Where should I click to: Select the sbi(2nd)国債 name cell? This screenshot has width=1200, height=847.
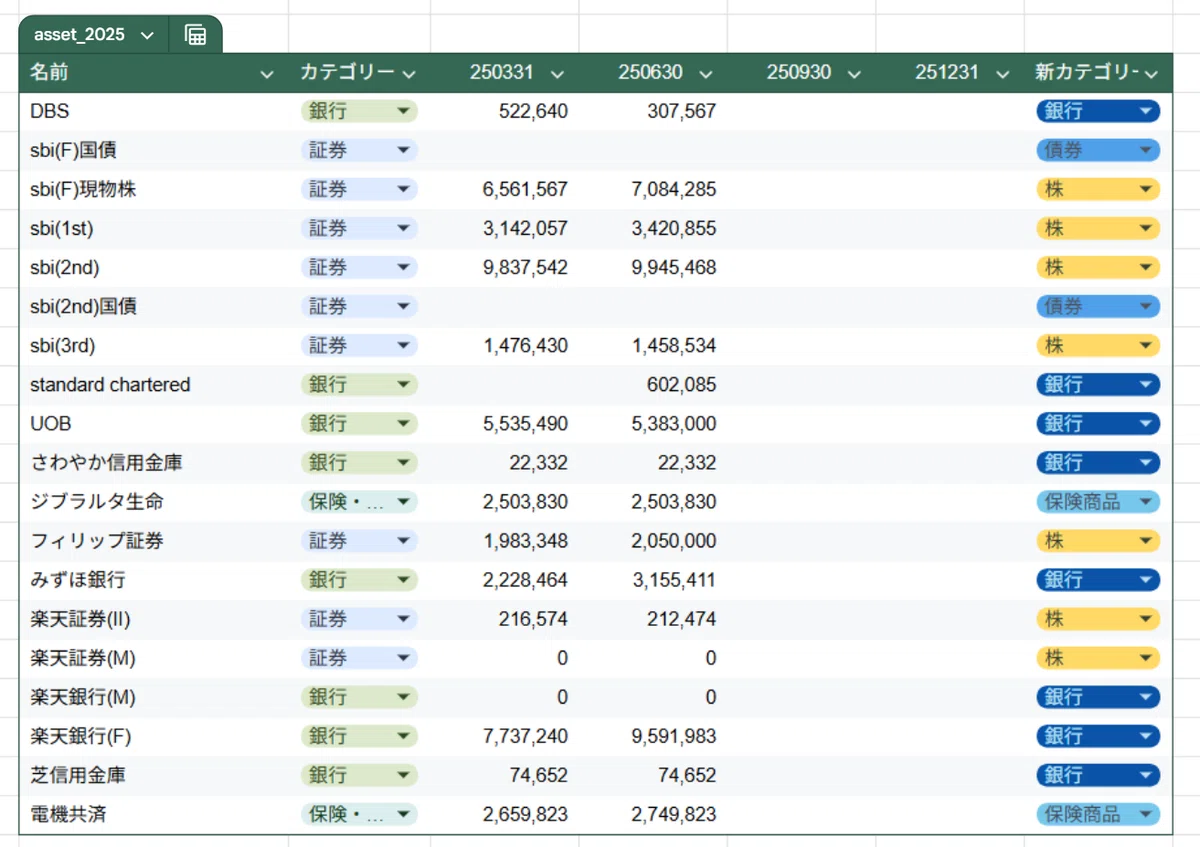[x=154, y=307]
